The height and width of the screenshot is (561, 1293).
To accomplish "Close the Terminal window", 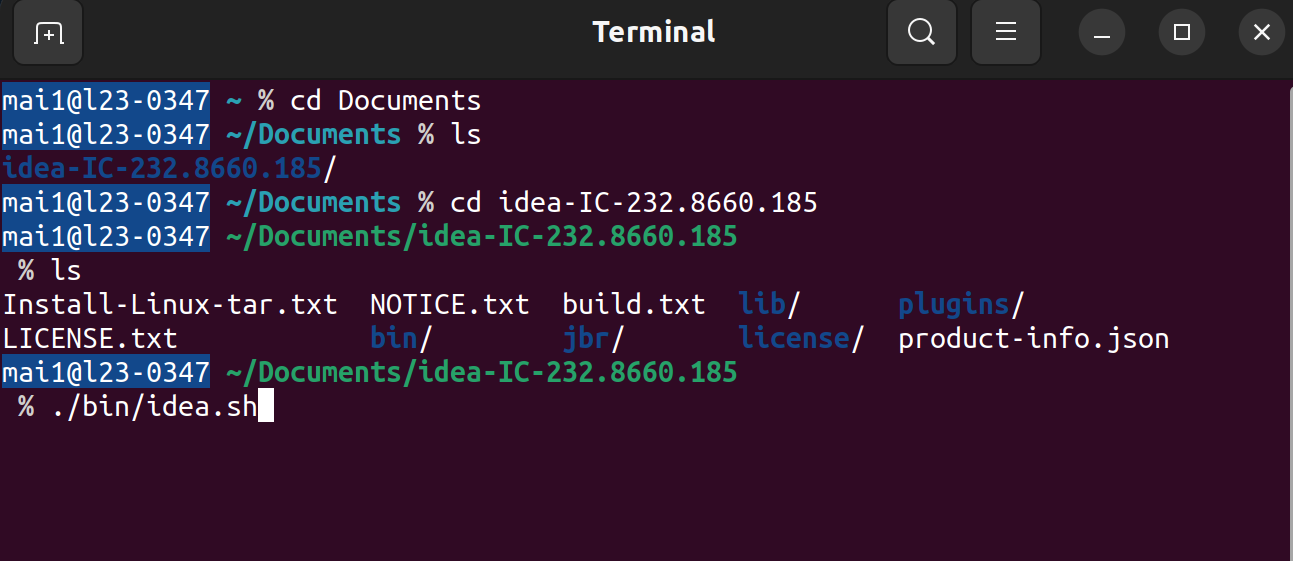I will (x=1262, y=33).
